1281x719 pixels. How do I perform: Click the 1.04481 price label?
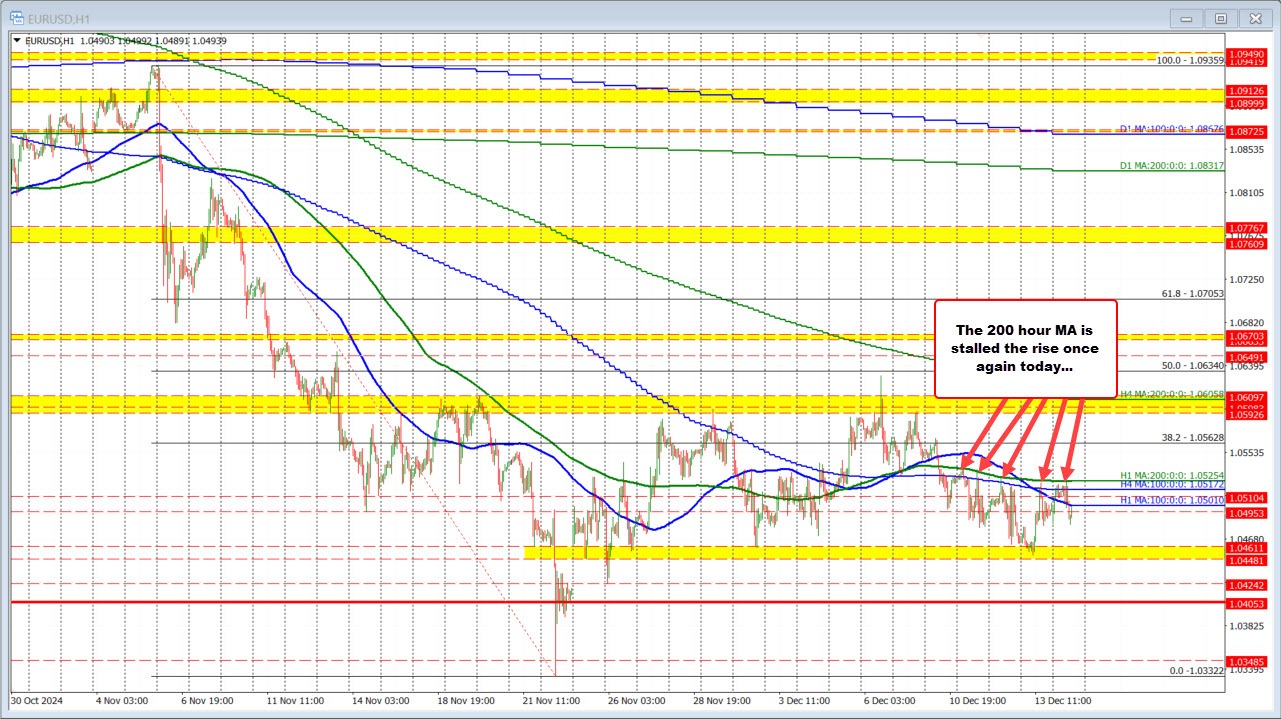[1248, 559]
